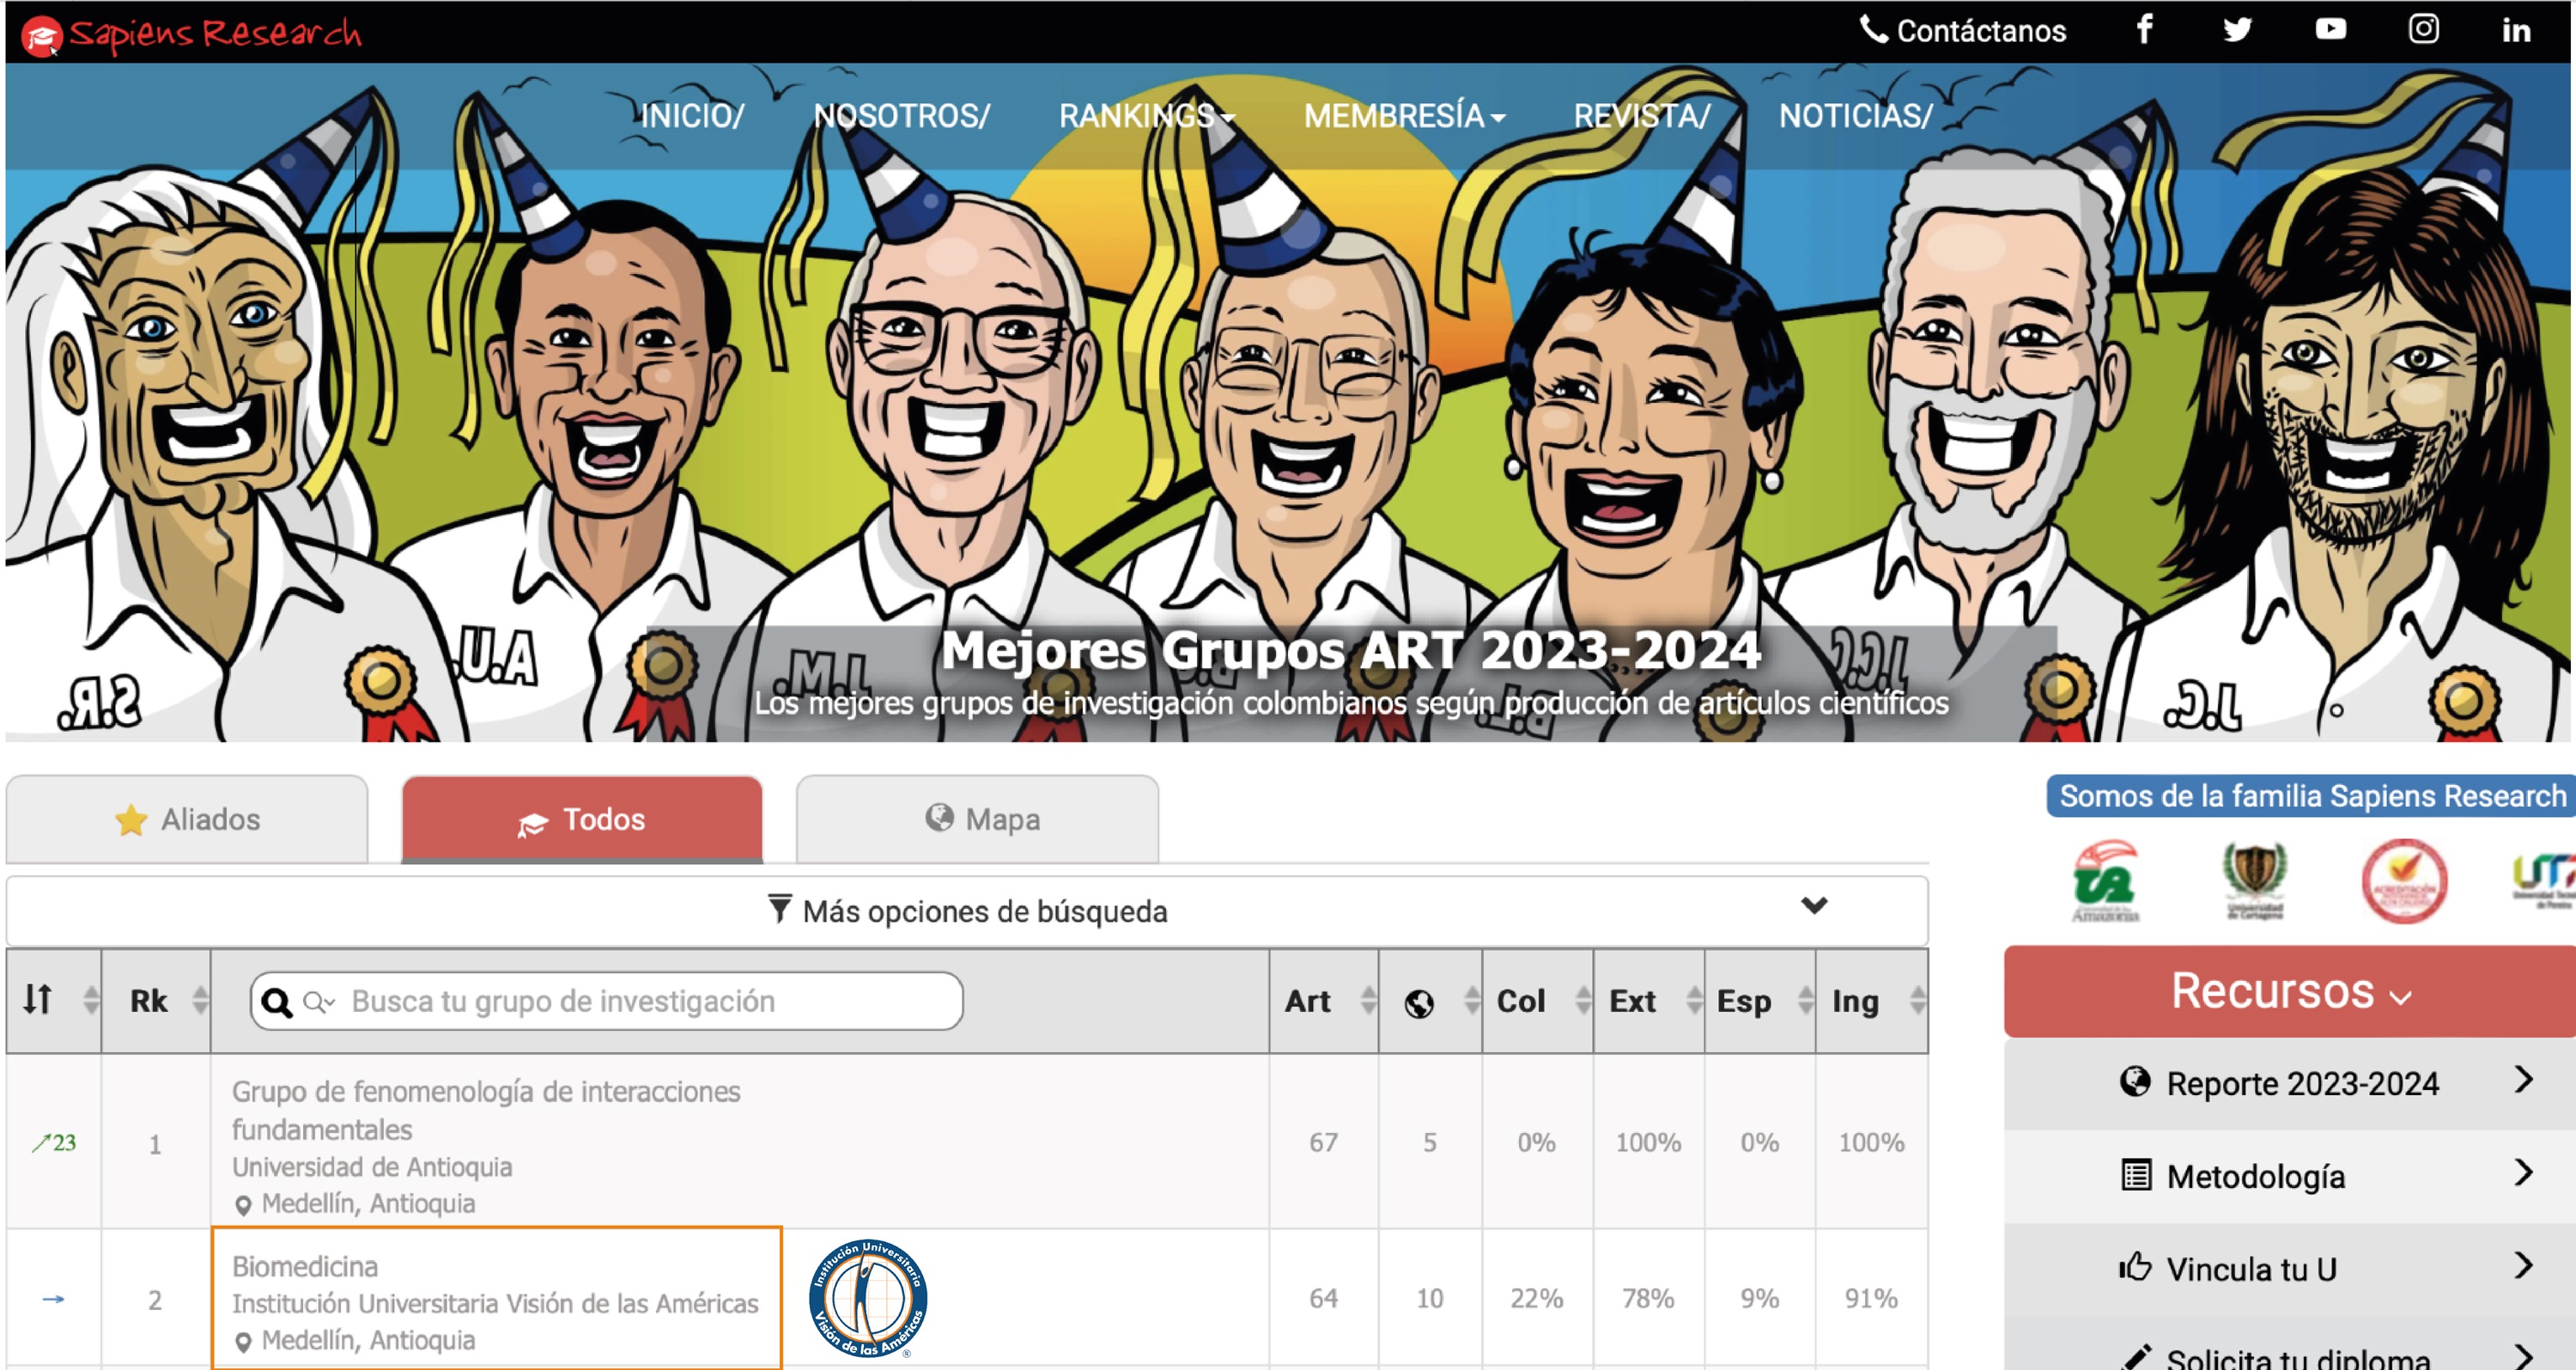The height and width of the screenshot is (1370, 2576).
Task: Click the 91% Ing value for Biomedicina
Action: pos(1871,1298)
